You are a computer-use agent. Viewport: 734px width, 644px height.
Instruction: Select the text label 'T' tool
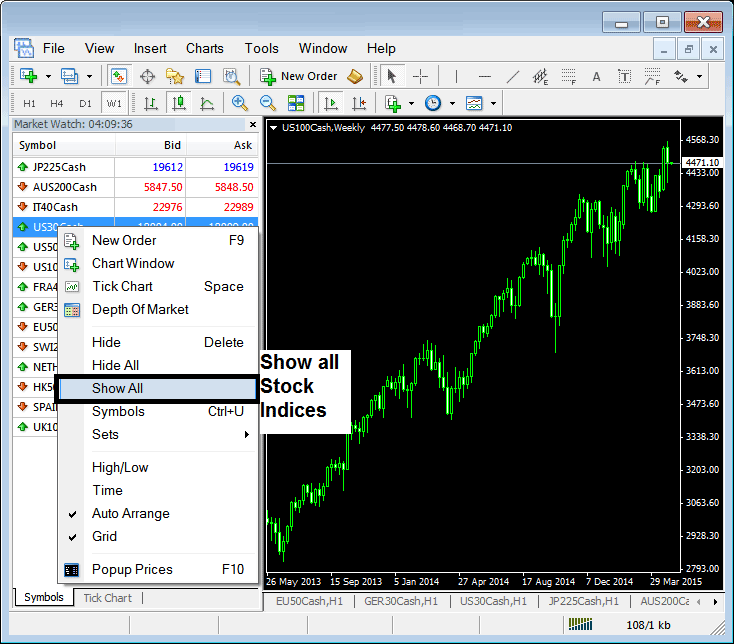coord(624,76)
